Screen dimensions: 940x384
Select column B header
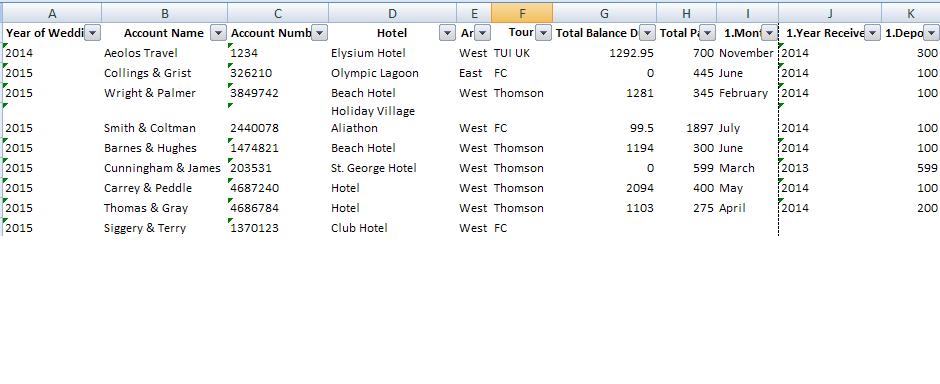tap(165, 13)
